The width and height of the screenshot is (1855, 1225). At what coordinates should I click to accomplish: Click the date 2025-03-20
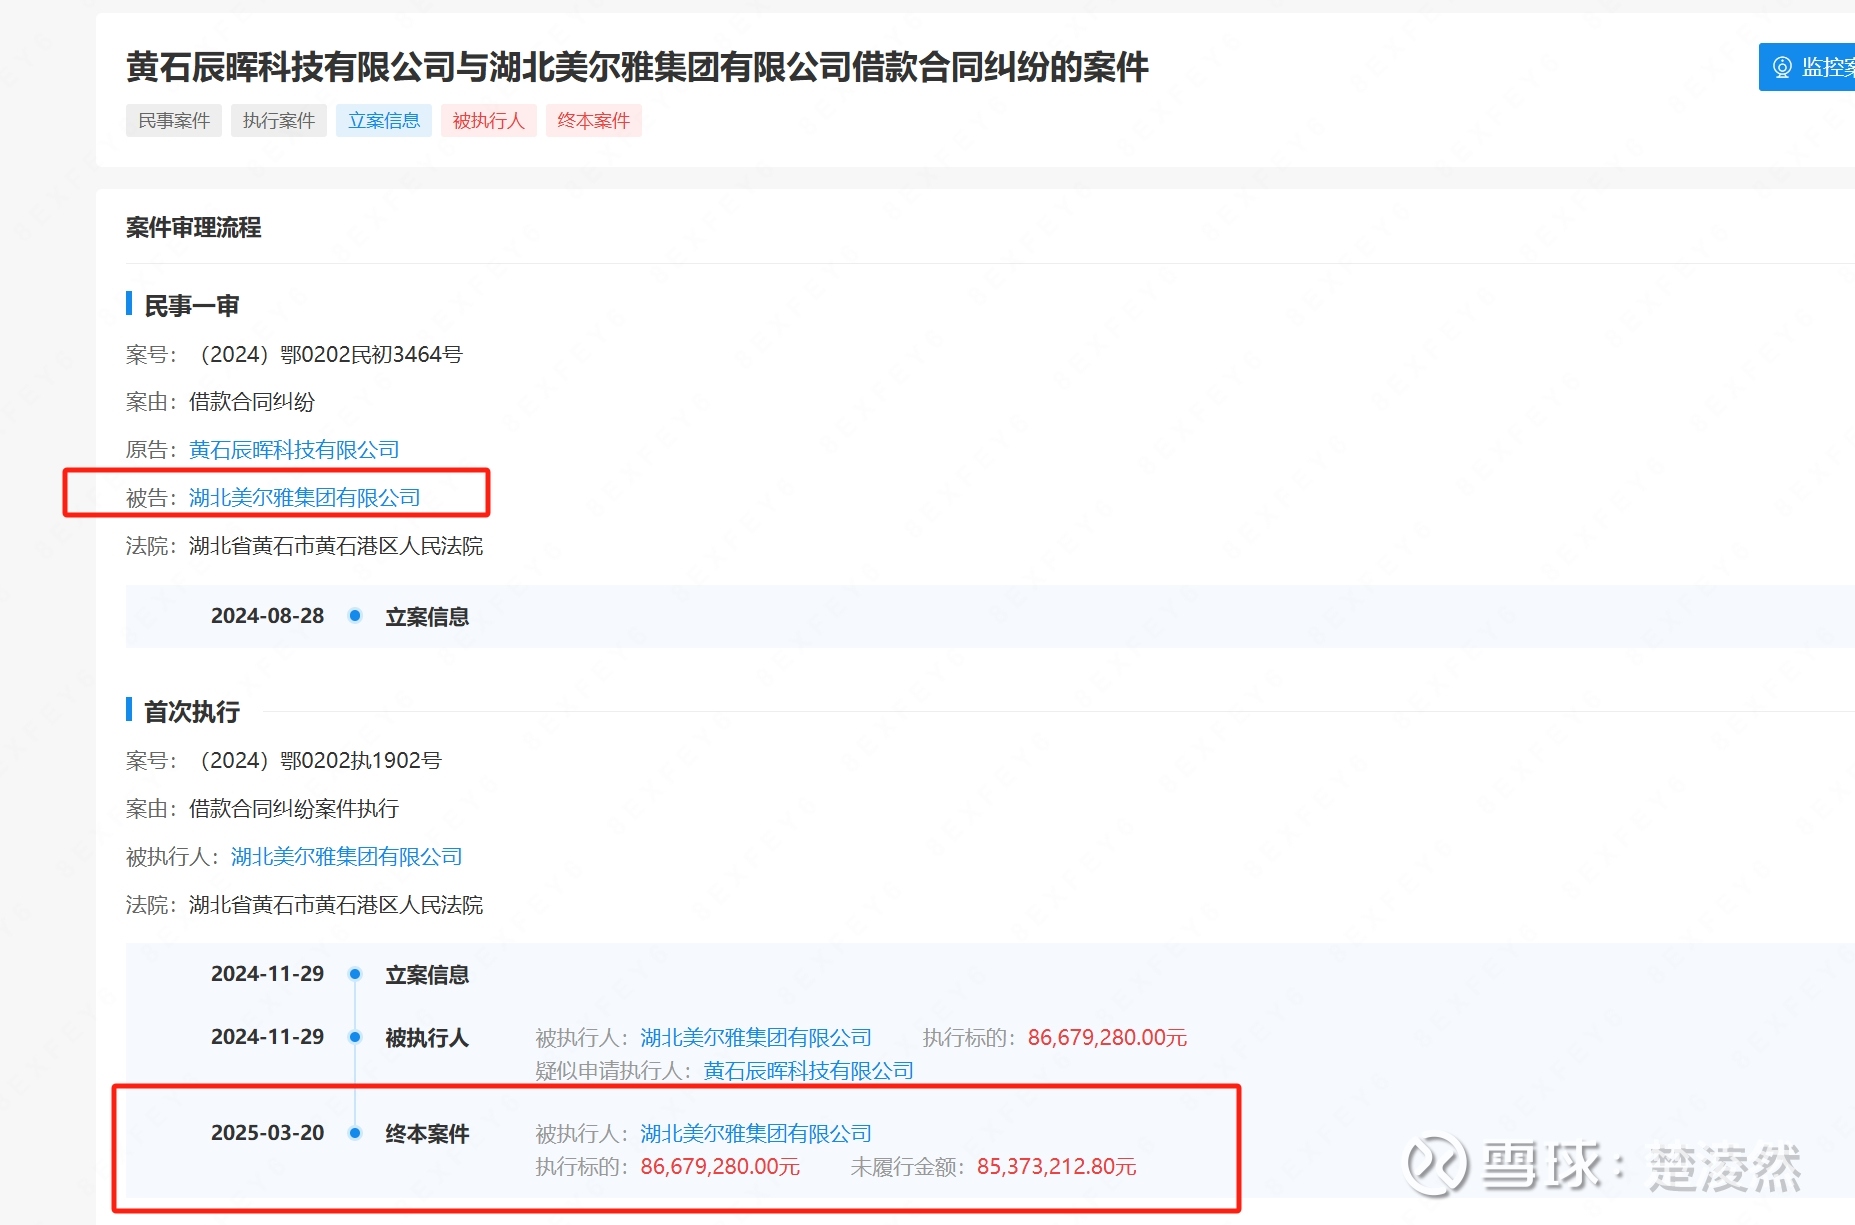point(267,1133)
